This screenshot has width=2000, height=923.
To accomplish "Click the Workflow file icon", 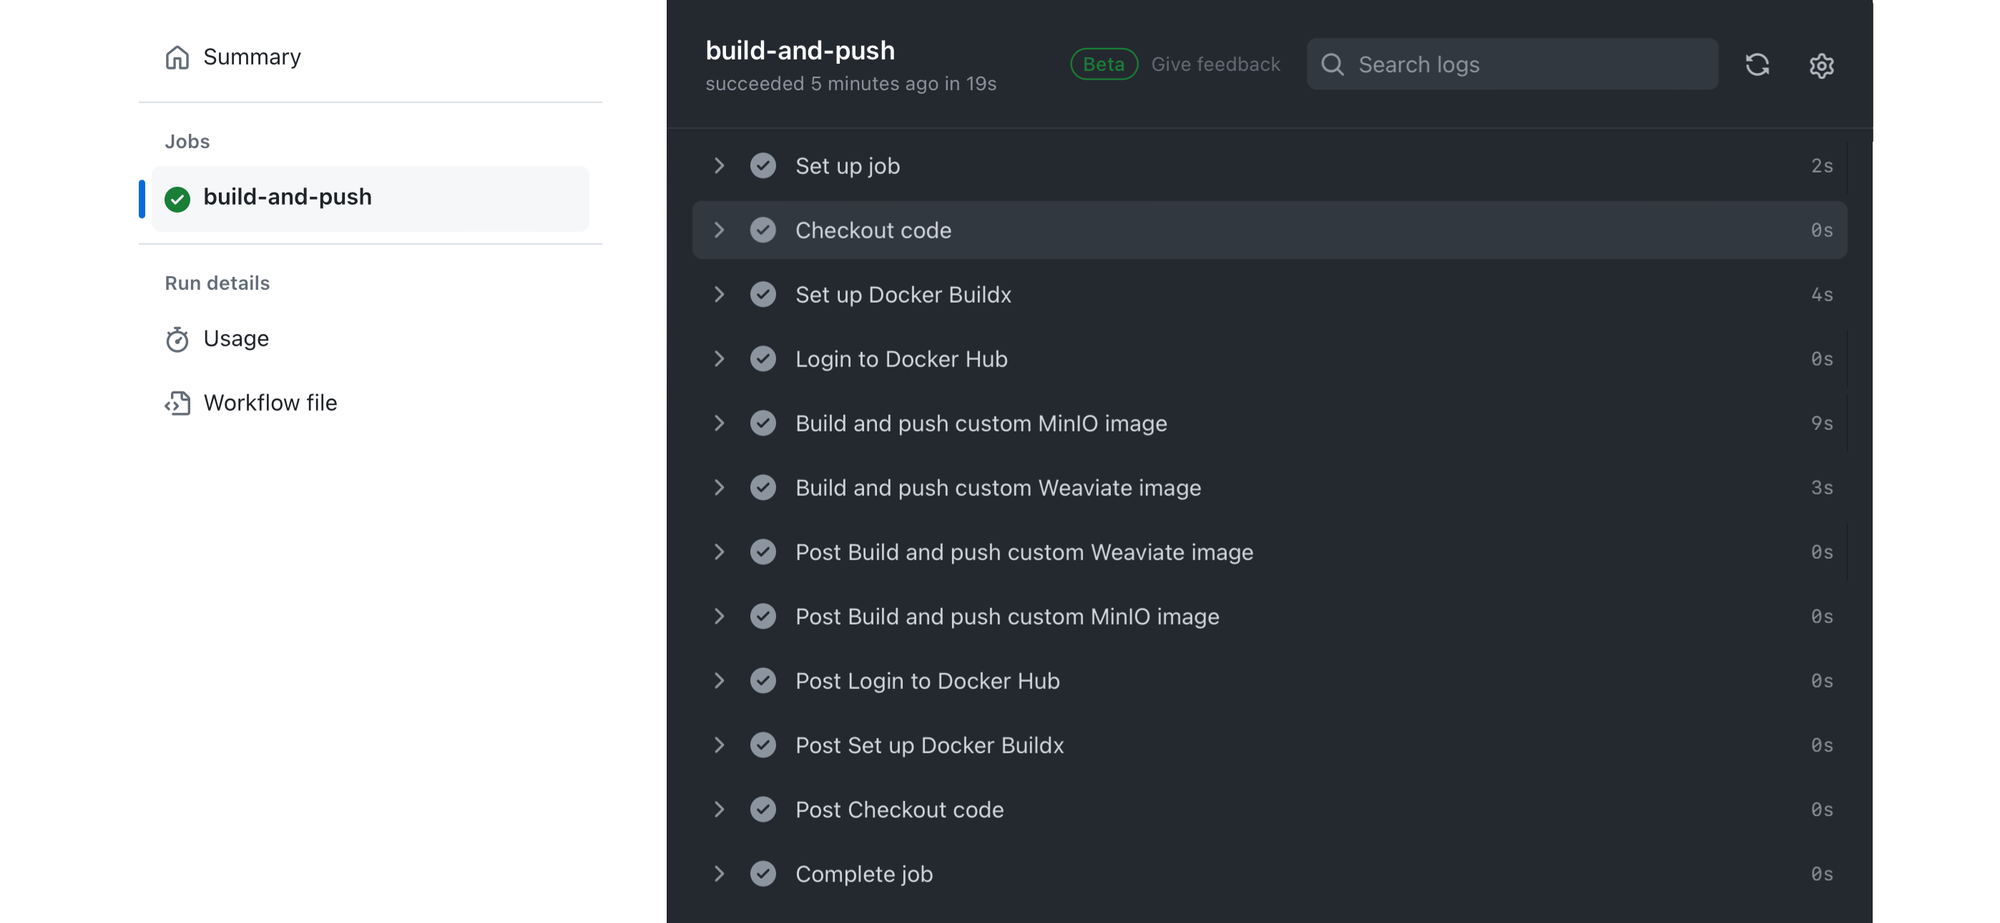I will (177, 403).
